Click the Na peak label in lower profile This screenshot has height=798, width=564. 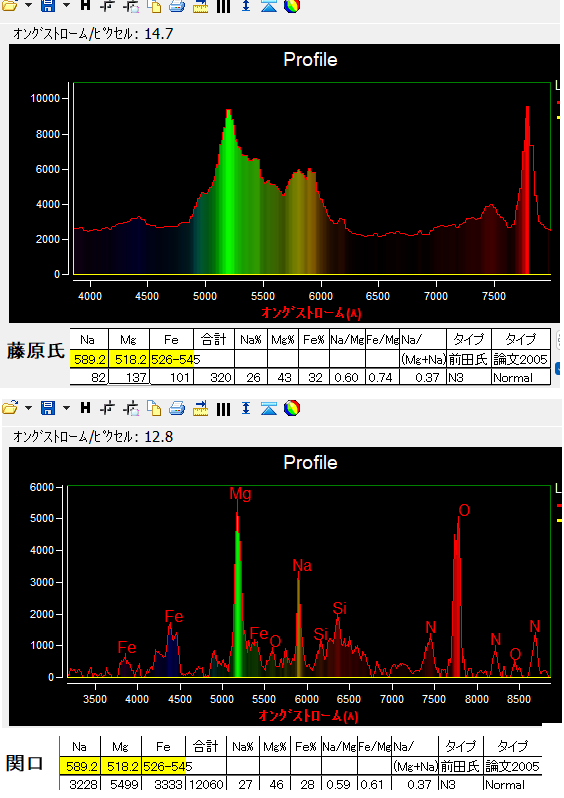302,565
